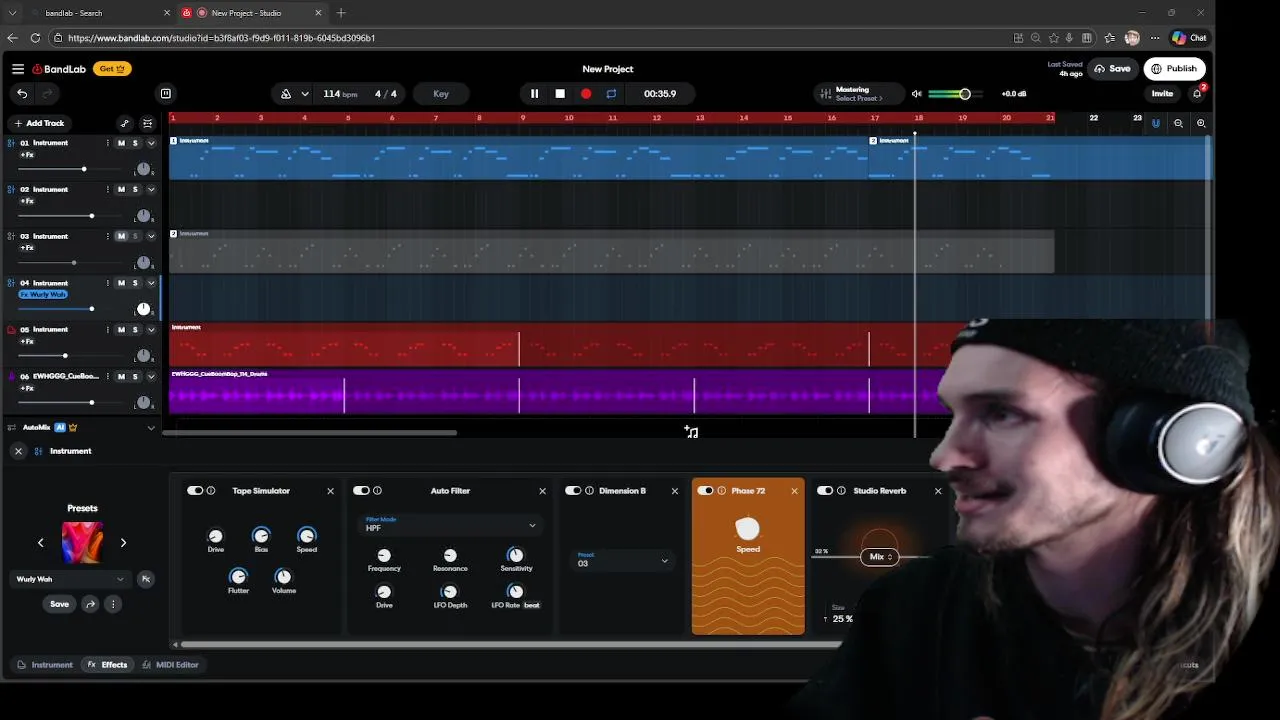Viewport: 1280px width, 720px height.
Task: Redo the last action
Action: coord(46,94)
